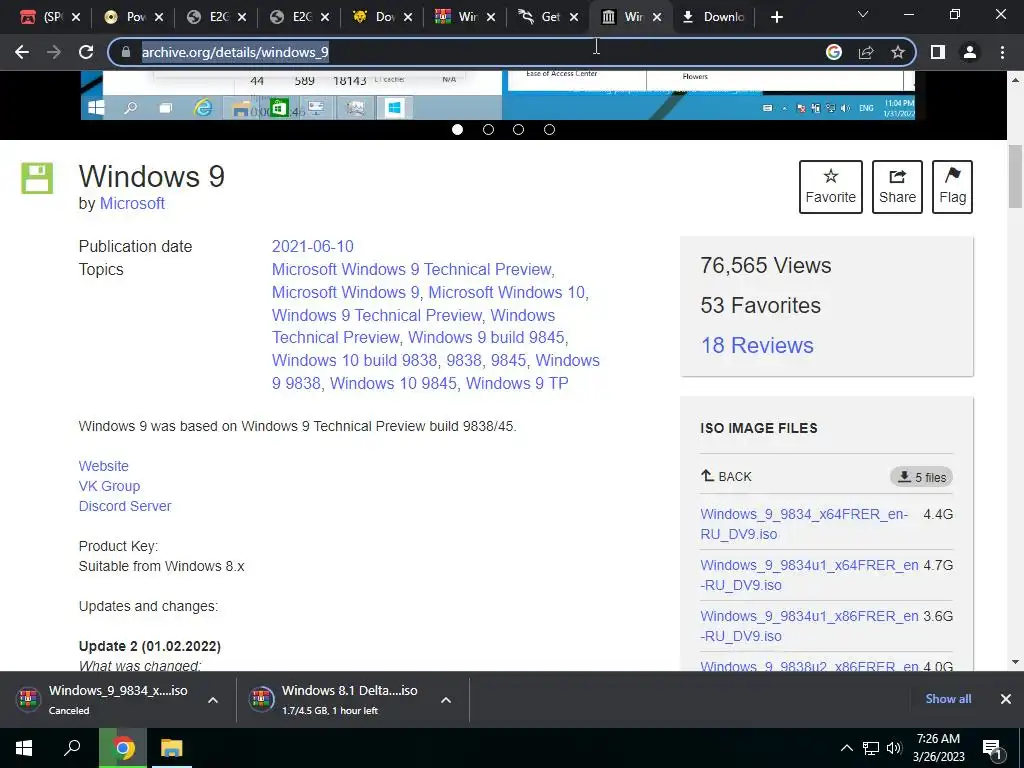The image size is (1024, 768).
Task: Open the 2021-06-10 publication date link
Action: click(x=313, y=246)
